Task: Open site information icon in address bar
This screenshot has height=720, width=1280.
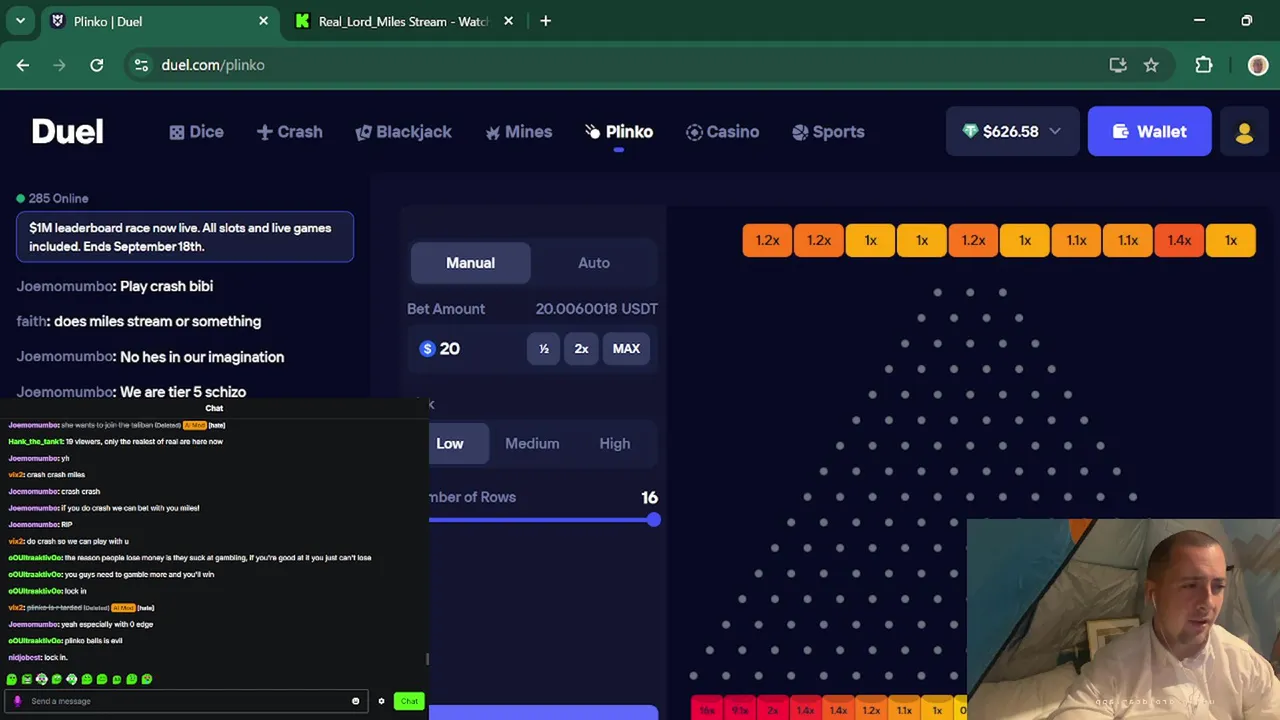Action: pyautogui.click(x=141, y=65)
